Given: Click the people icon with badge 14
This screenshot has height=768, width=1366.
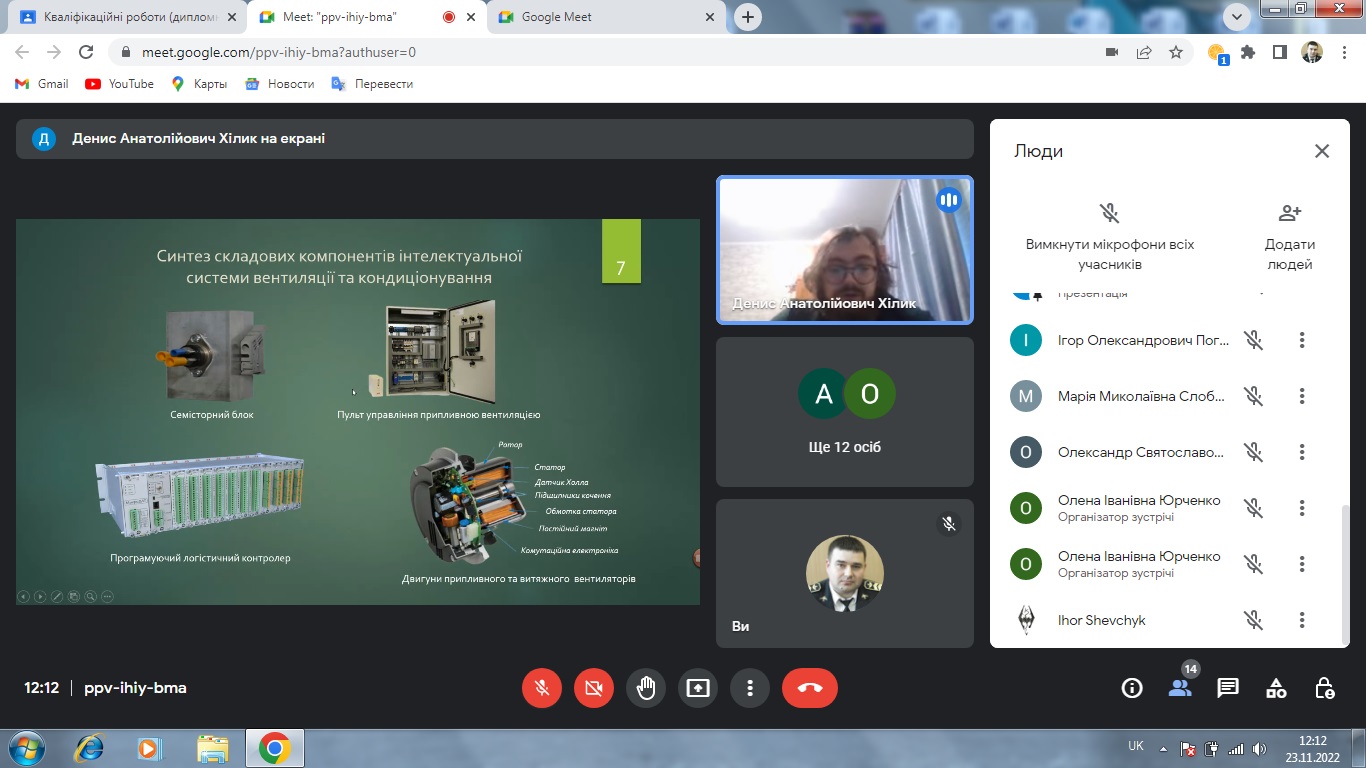Looking at the screenshot, I should tap(1180, 687).
